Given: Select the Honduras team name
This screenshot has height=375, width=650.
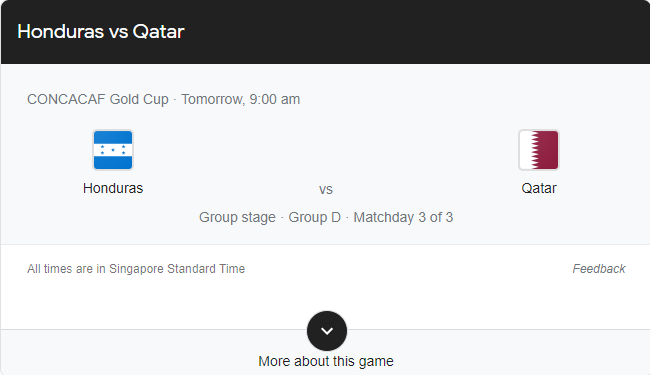Looking at the screenshot, I should coord(113,189).
